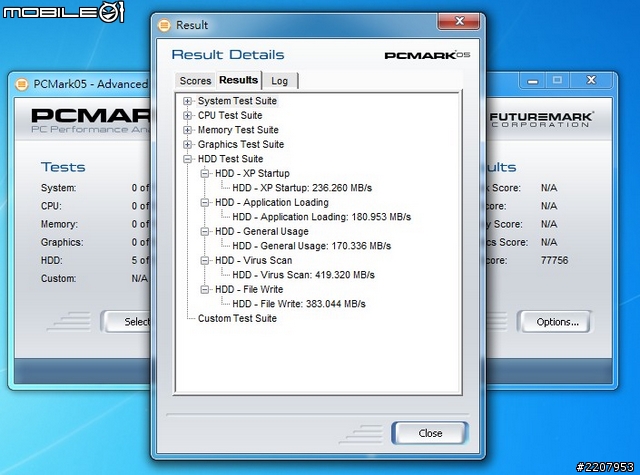Screen dimensions: 640x475
Task: Click the Tests heading in PCMark05 window
Action: (63, 167)
